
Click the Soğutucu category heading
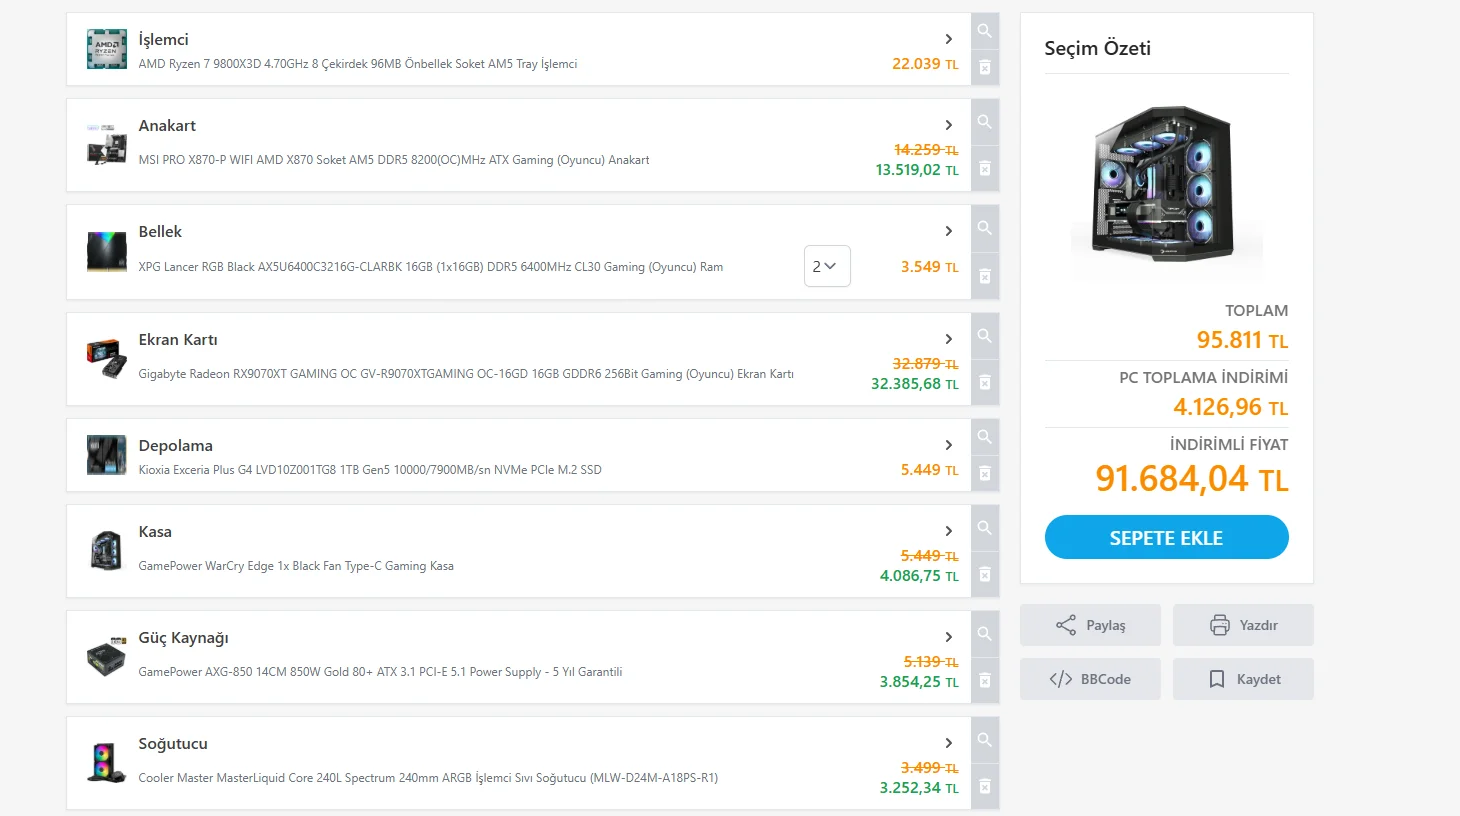click(173, 743)
